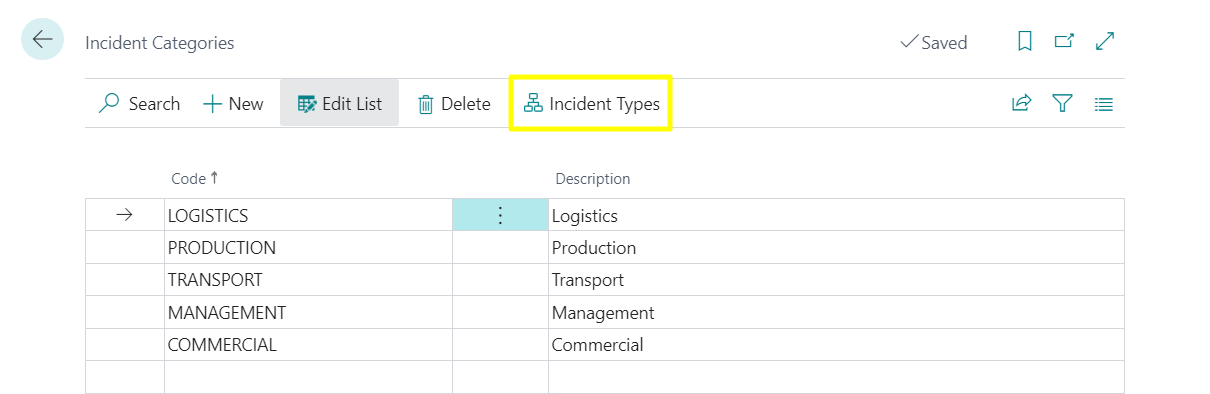Click the share icon
The image size is (1210, 394).
1021,103
